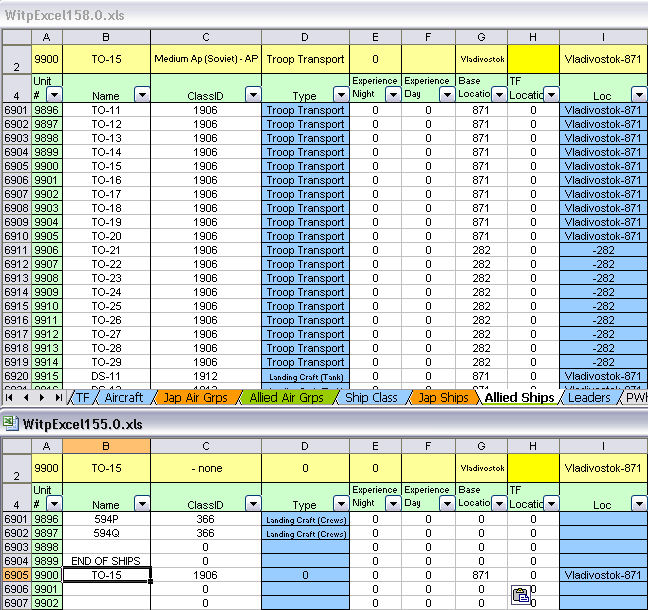This screenshot has width=648, height=610.
Task: Click the Paste Options icon in lower sheet
Action: point(521,595)
